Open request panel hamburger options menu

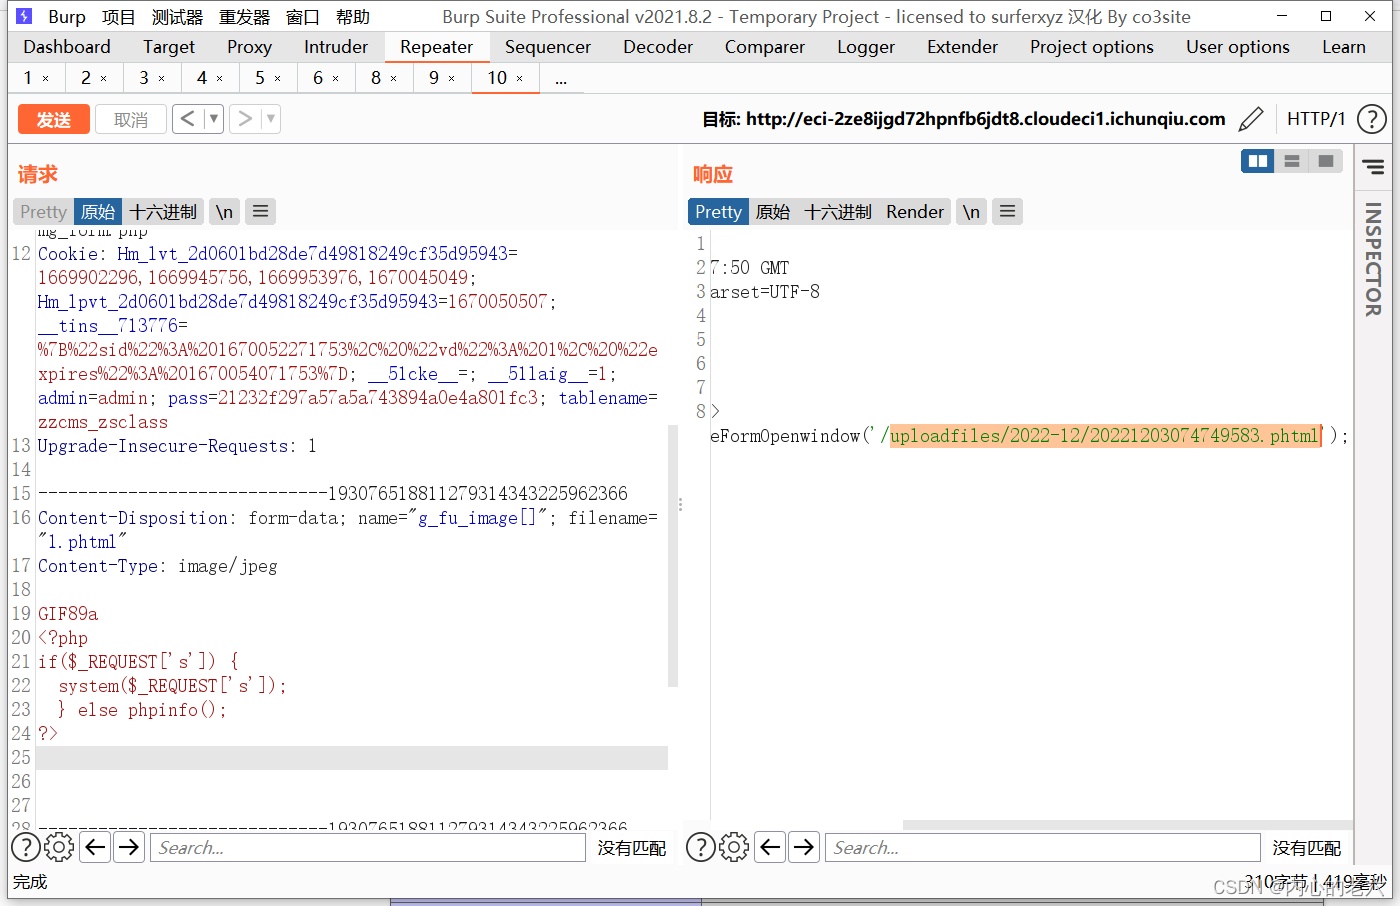click(260, 212)
